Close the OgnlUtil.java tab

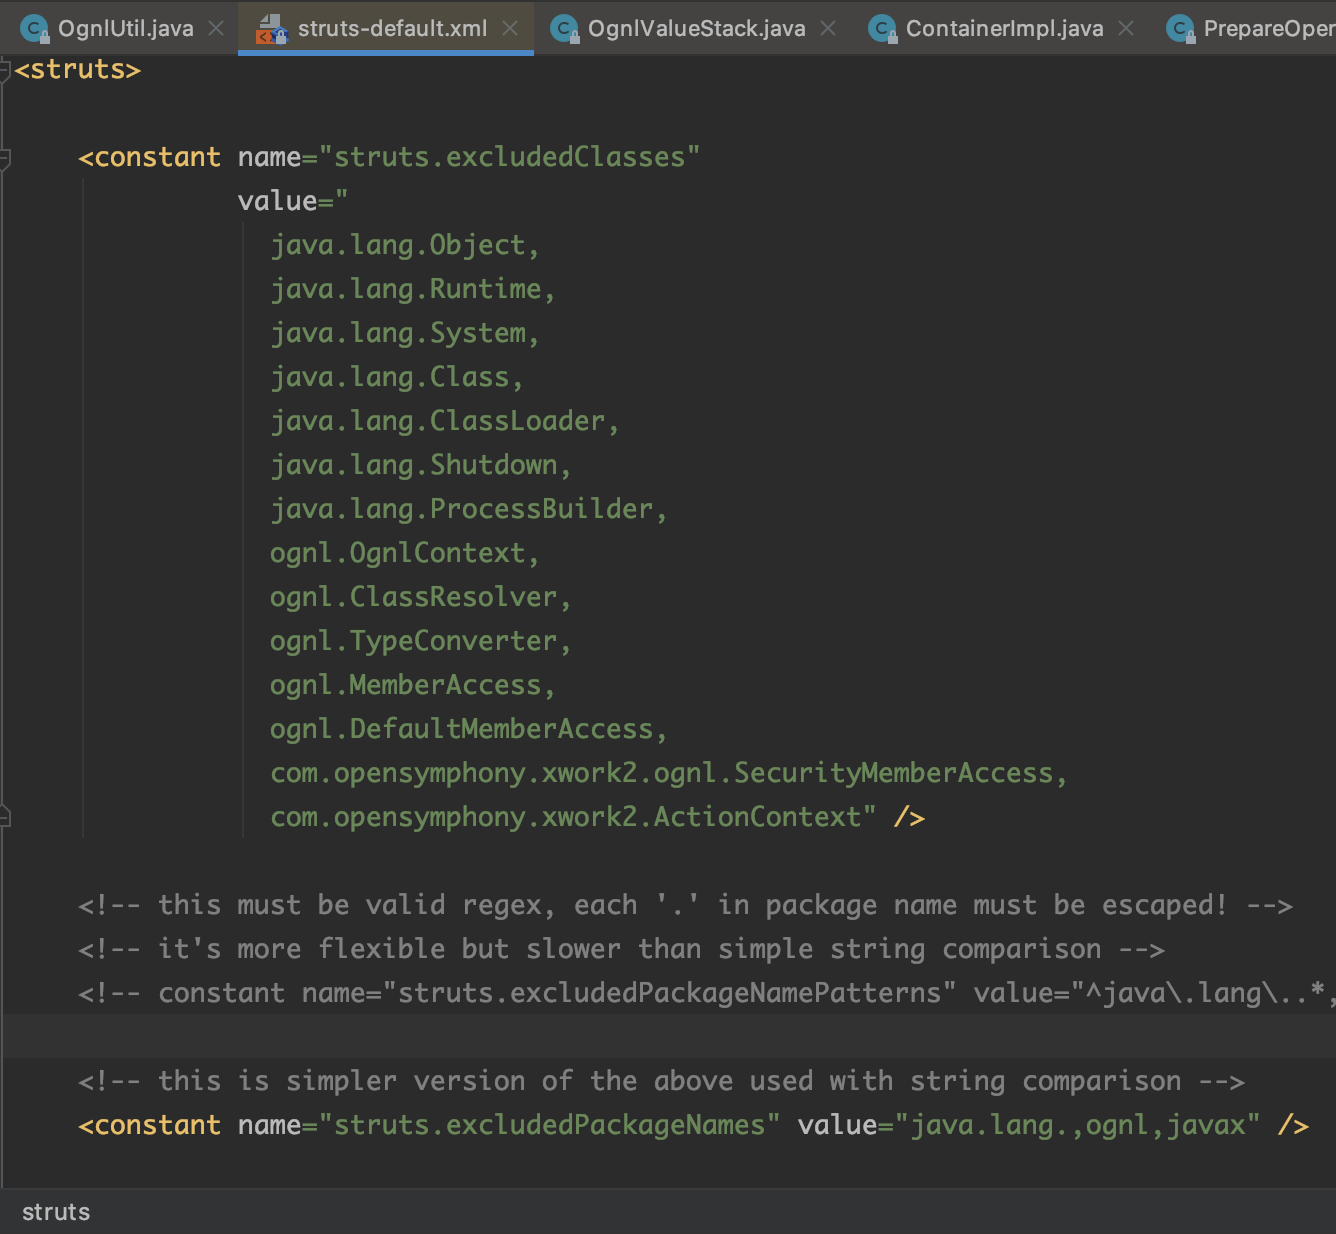[216, 28]
